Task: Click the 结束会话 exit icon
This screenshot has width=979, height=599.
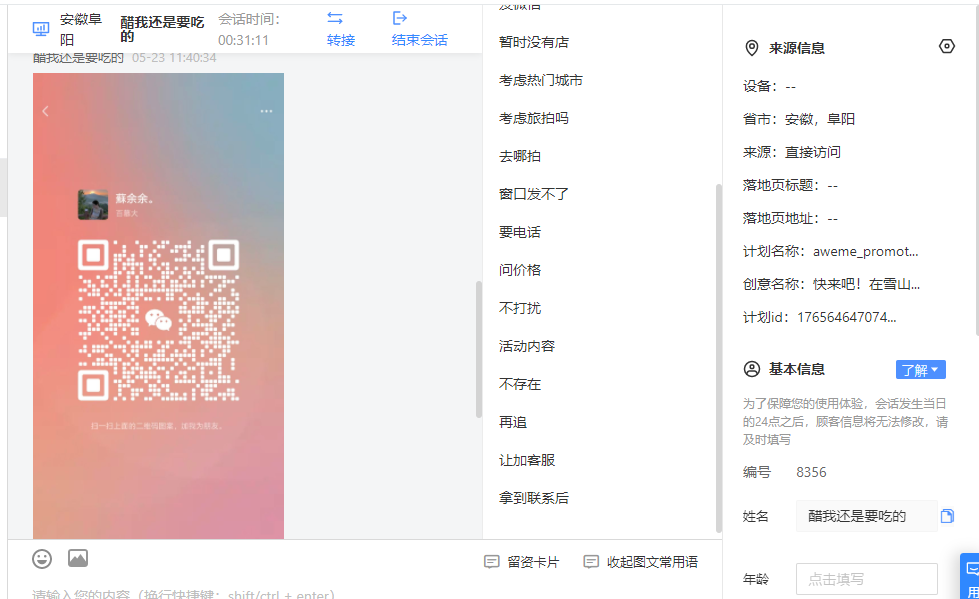Action: [x=400, y=18]
